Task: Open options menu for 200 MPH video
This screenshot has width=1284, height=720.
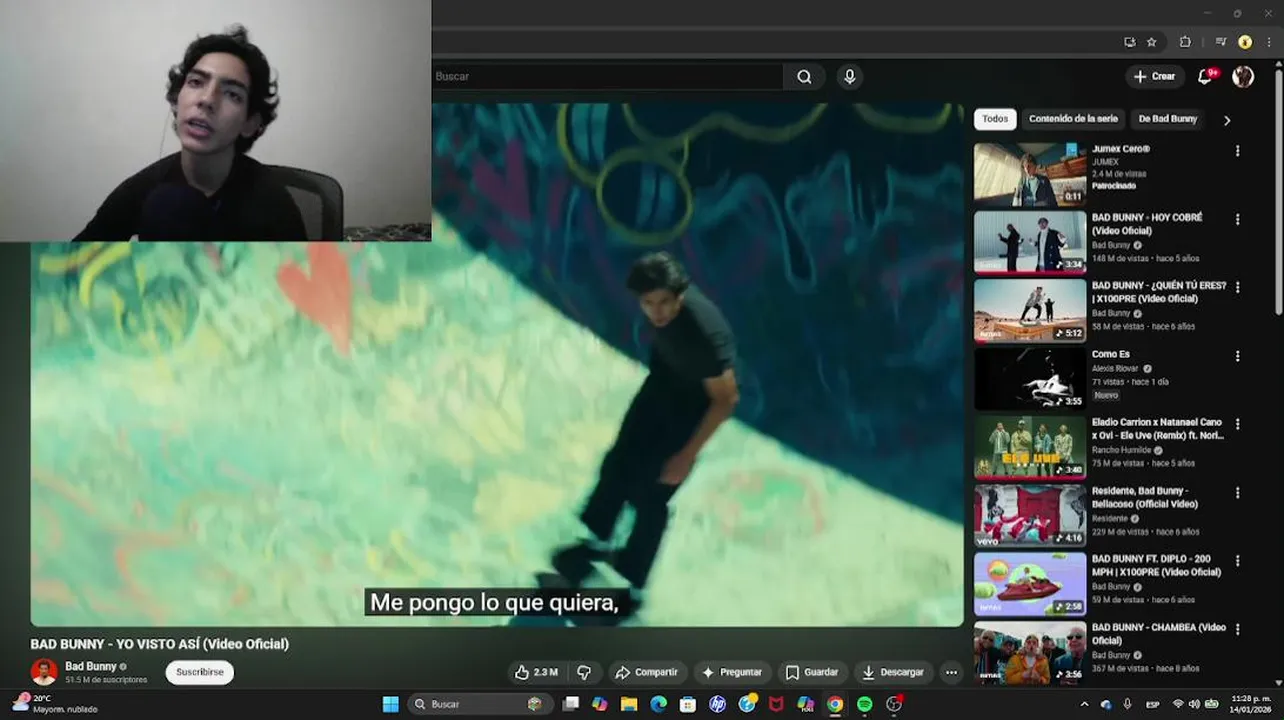Action: click(1237, 561)
